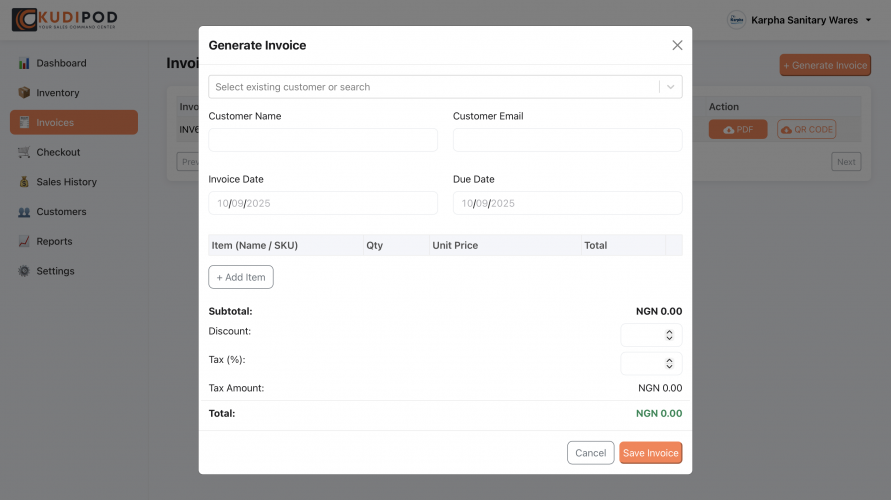
Task: Click the Reports chart icon
Action: coord(24,241)
